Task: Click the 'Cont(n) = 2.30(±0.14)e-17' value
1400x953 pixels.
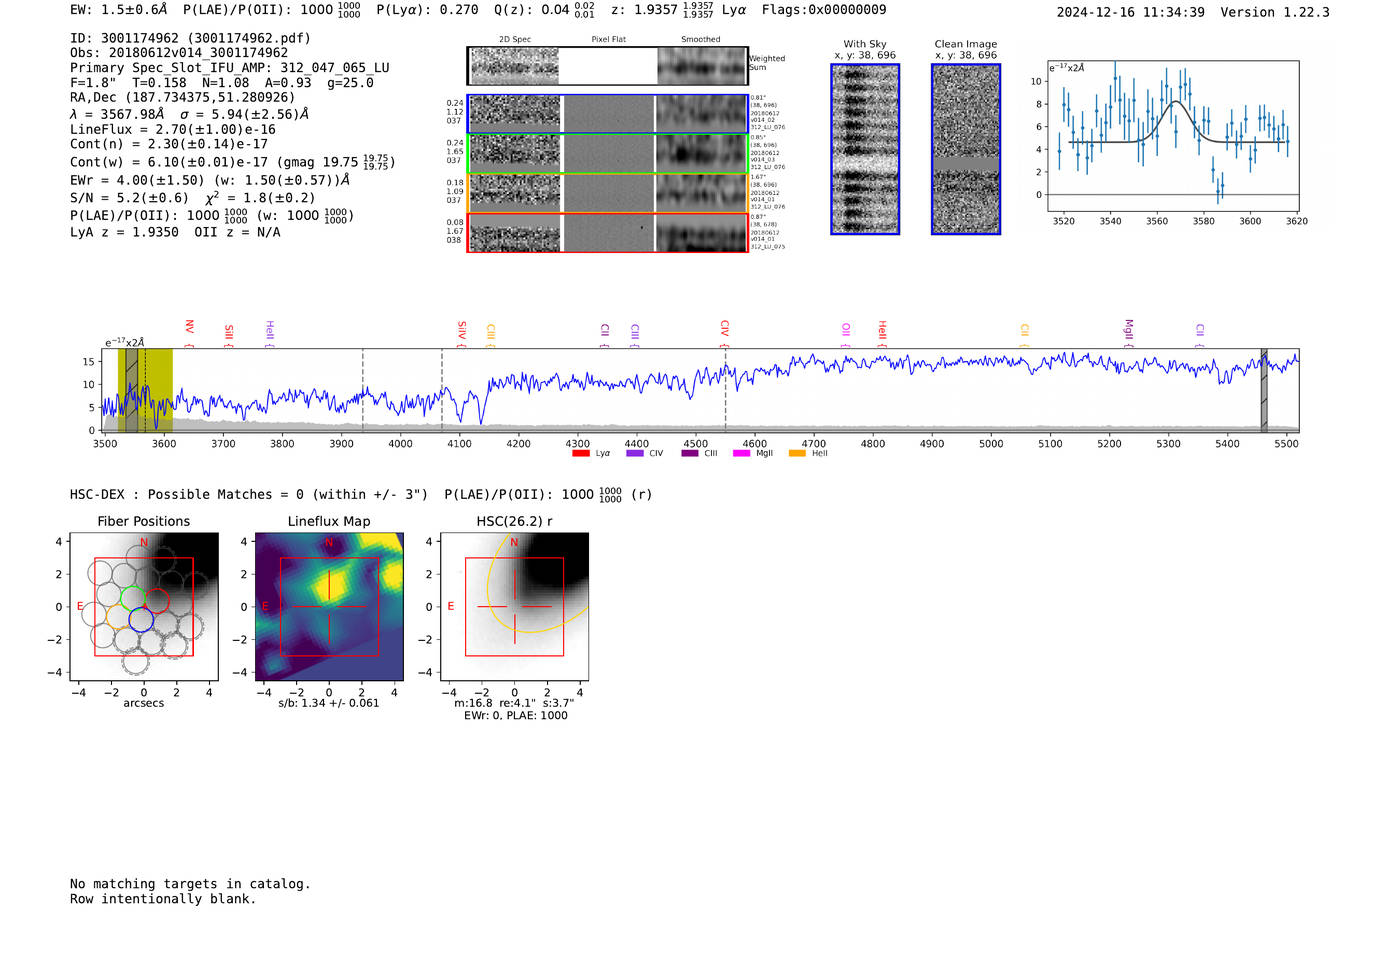Action: point(169,144)
